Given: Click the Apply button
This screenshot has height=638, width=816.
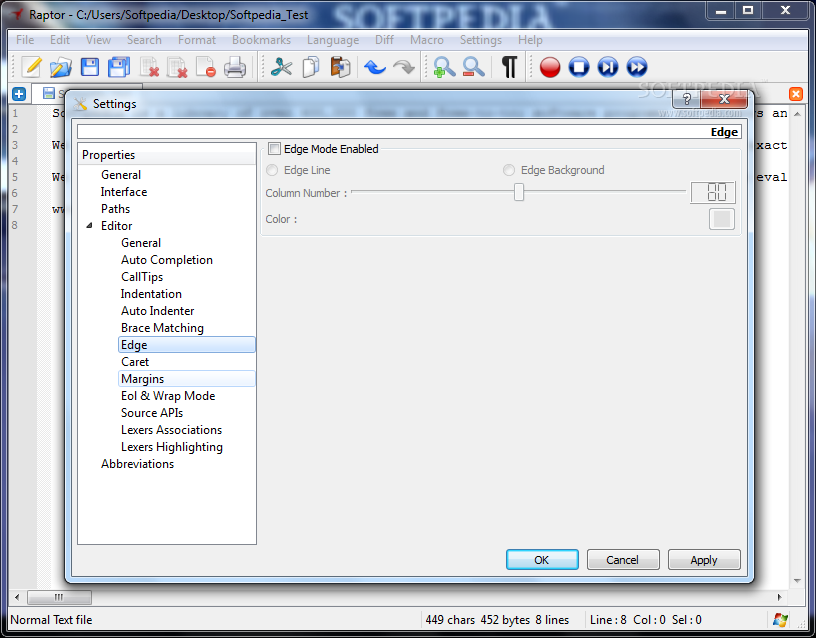Looking at the screenshot, I should [x=704, y=559].
